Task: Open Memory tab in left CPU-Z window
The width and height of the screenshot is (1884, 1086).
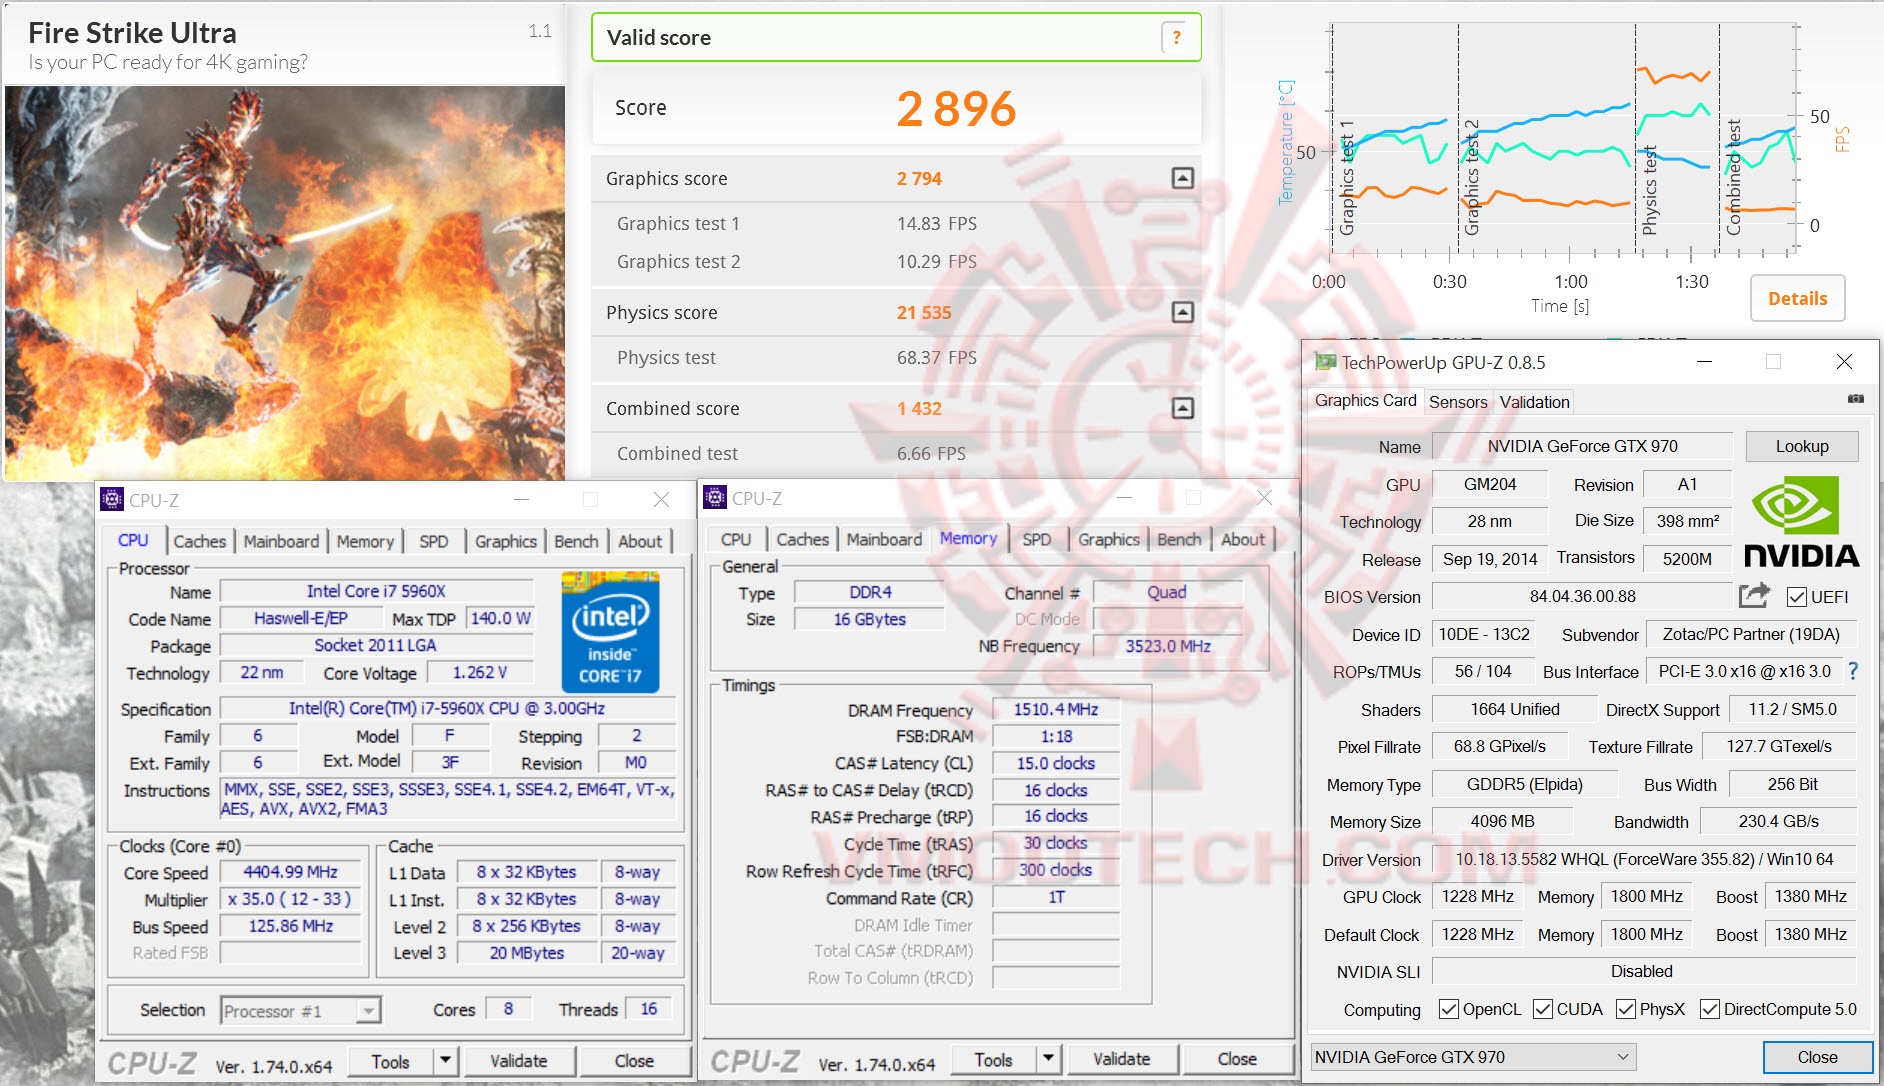Action: point(365,541)
